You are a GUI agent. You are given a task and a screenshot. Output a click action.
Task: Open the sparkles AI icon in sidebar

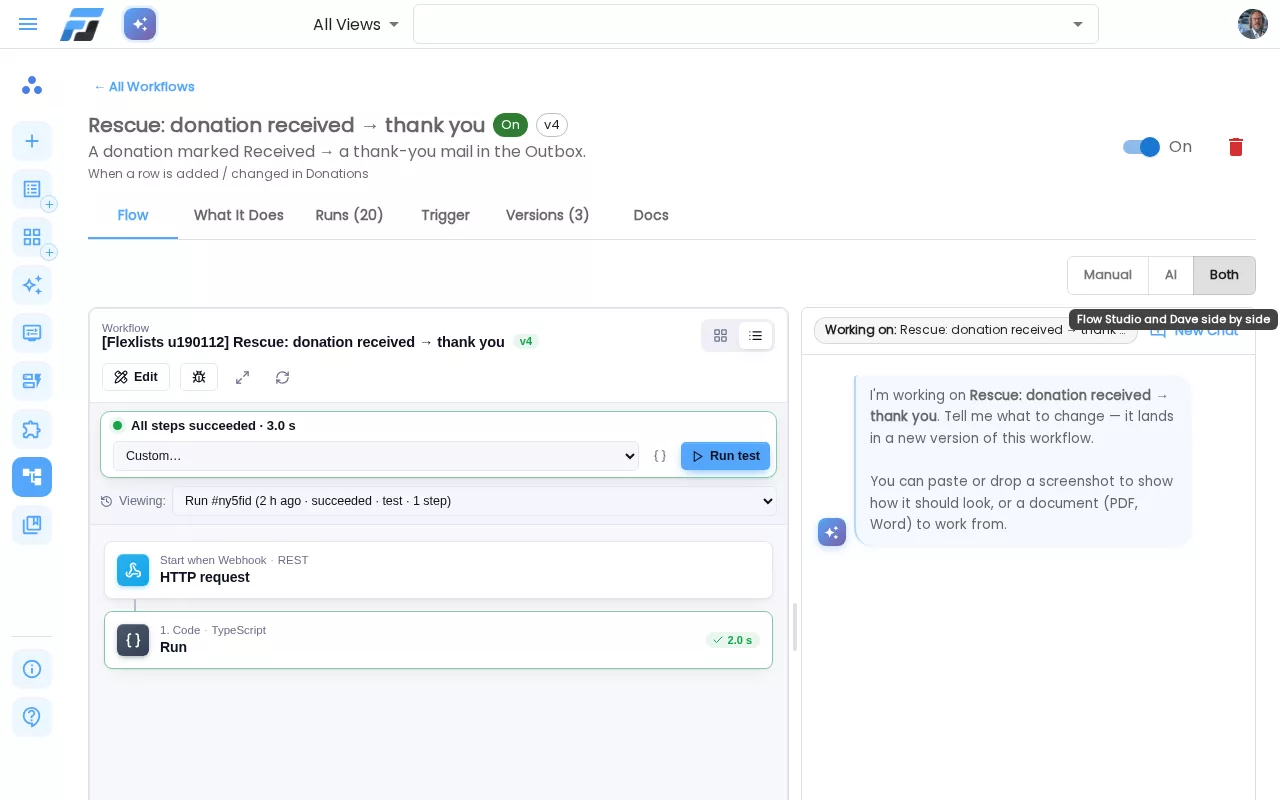32,285
